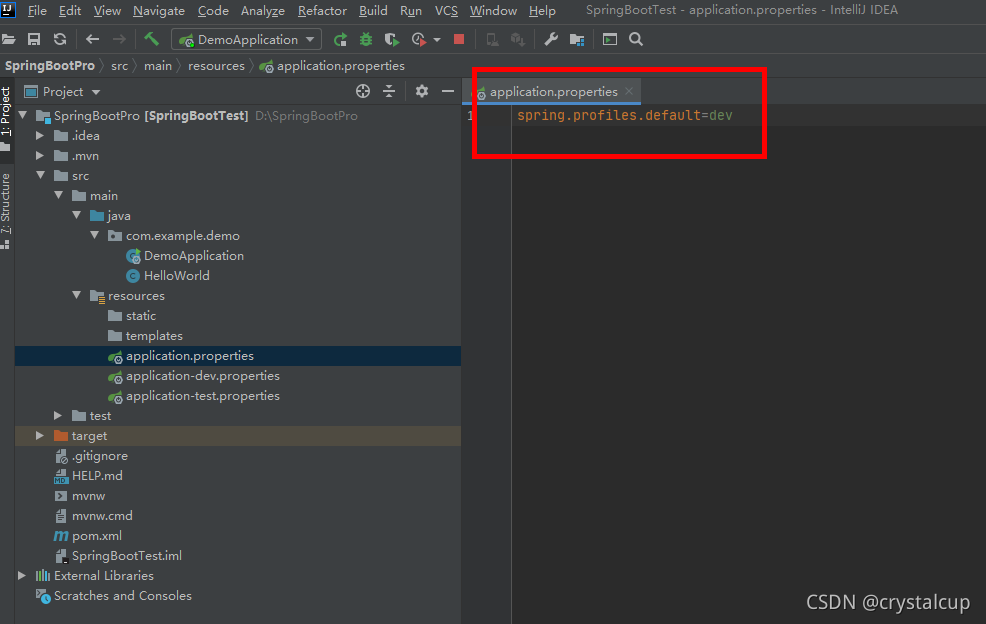Locate current file with crosshair icon
The image size is (986, 624).
(x=363, y=91)
